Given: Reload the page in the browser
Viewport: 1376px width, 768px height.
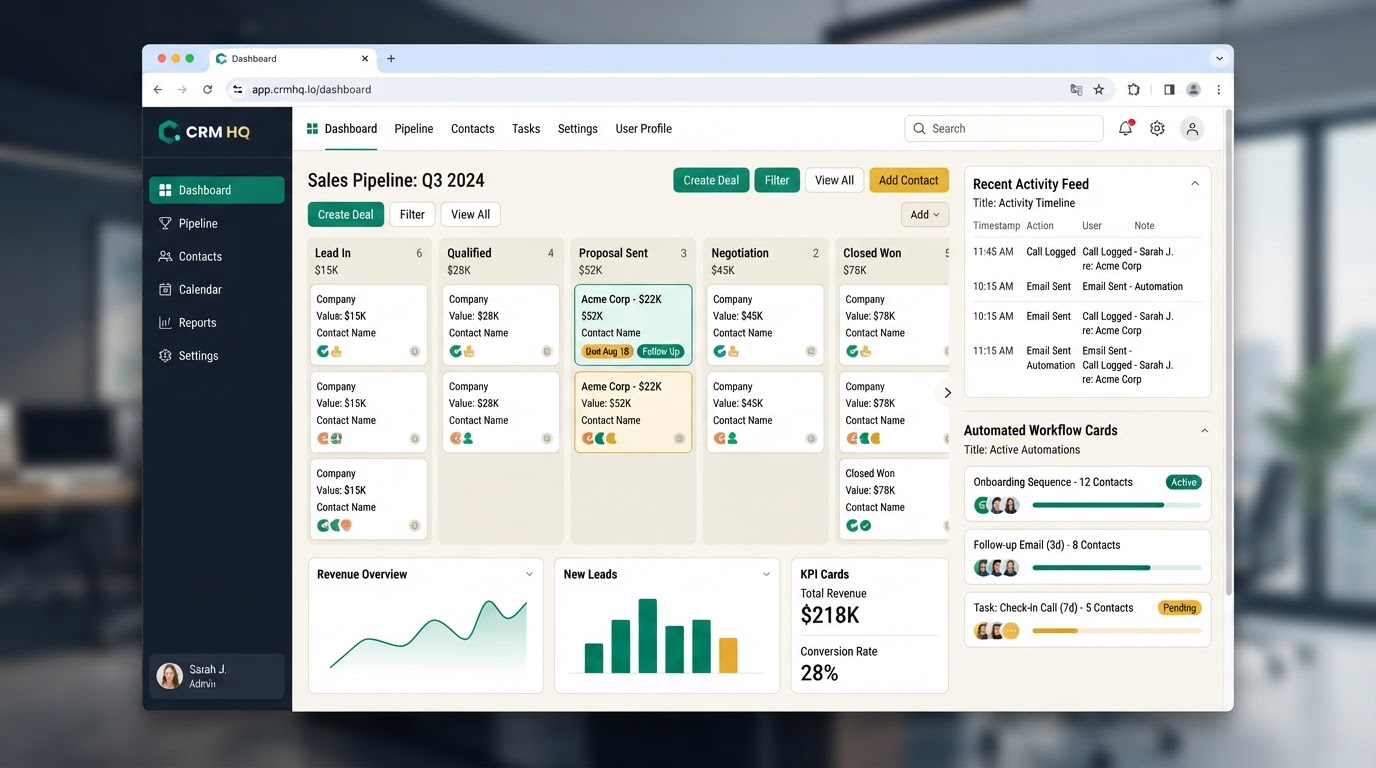Looking at the screenshot, I should [x=207, y=89].
